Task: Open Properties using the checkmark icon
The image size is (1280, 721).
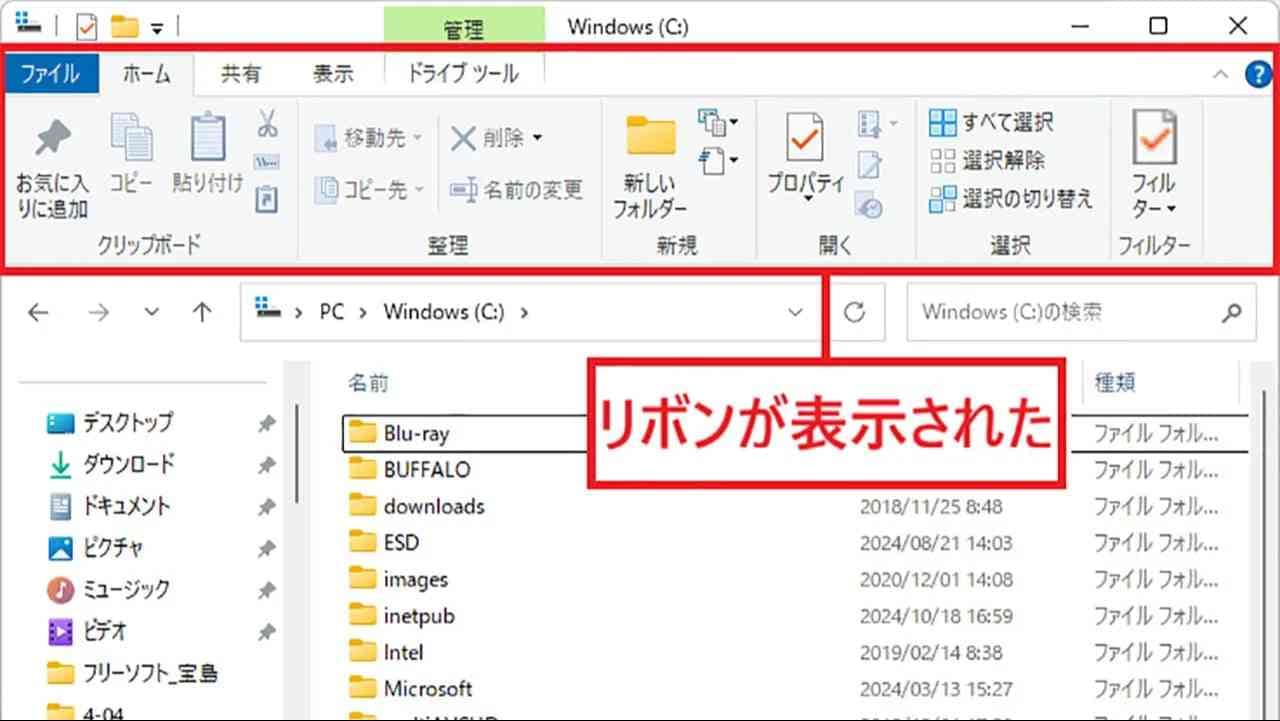Action: (805, 140)
